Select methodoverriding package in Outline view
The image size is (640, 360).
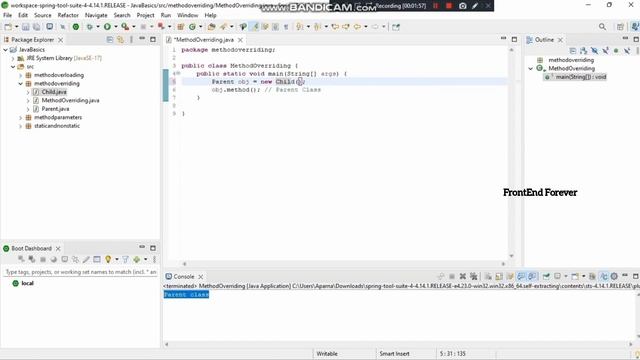[x=571, y=60]
